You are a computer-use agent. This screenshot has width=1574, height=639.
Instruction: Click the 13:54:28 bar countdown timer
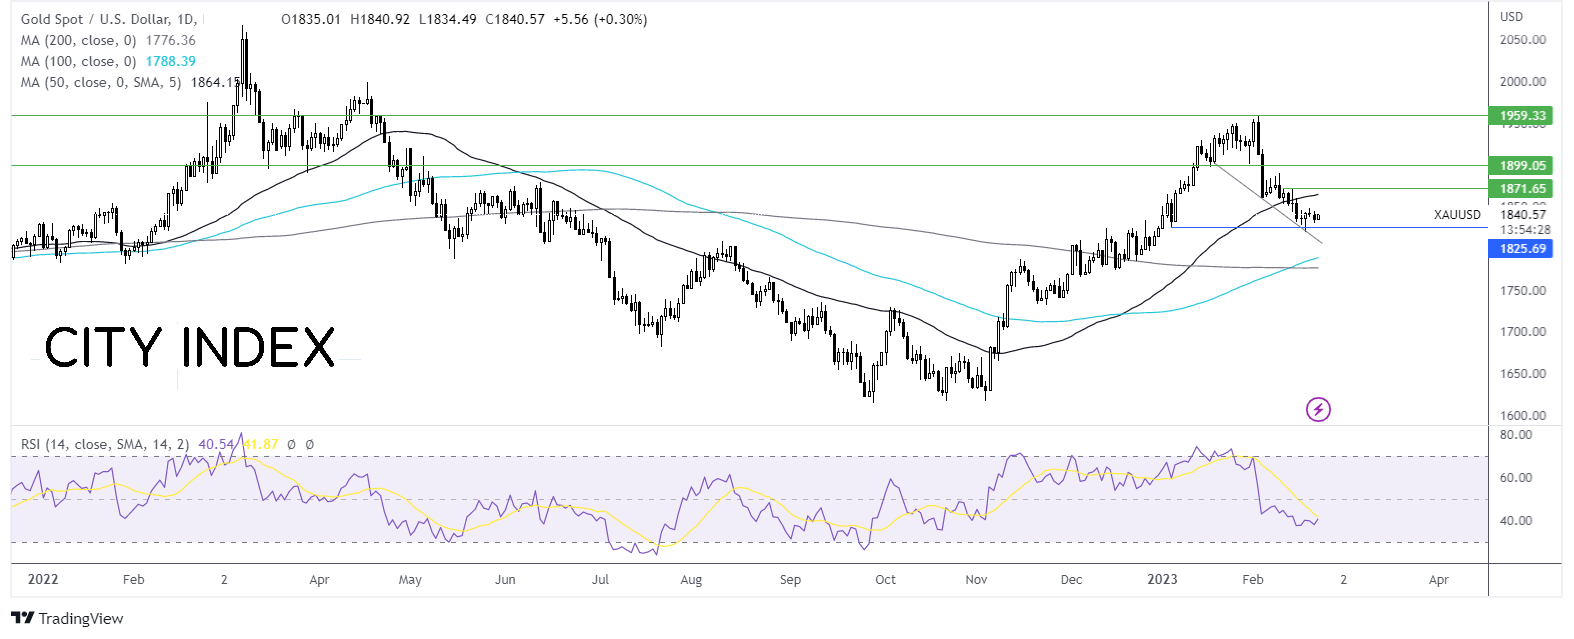(x=1525, y=229)
